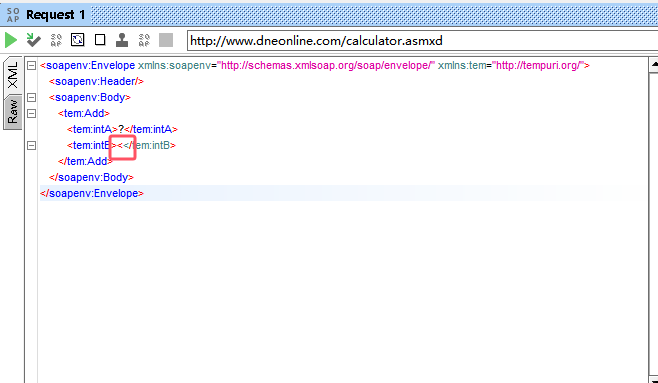This screenshot has width=658, height=383.
Task: Click the scrollbar up arrow in editor
Action: [x=654, y=65]
